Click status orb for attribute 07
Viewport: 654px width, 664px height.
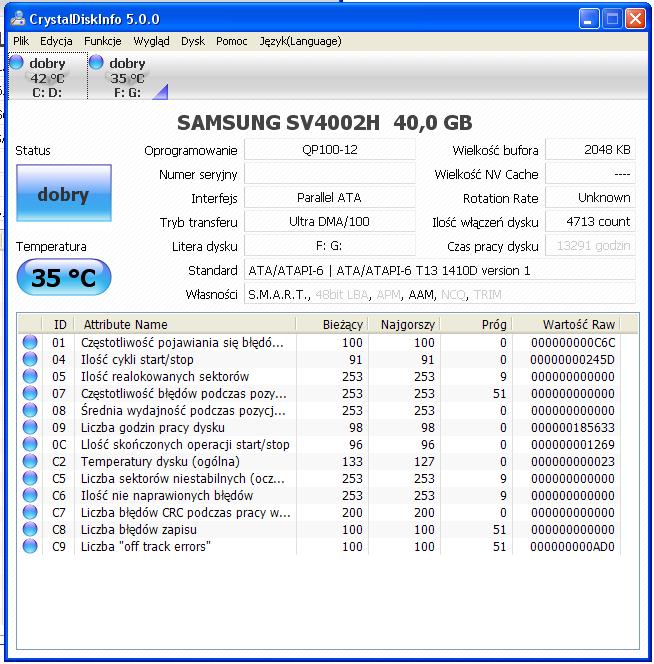tap(30, 393)
